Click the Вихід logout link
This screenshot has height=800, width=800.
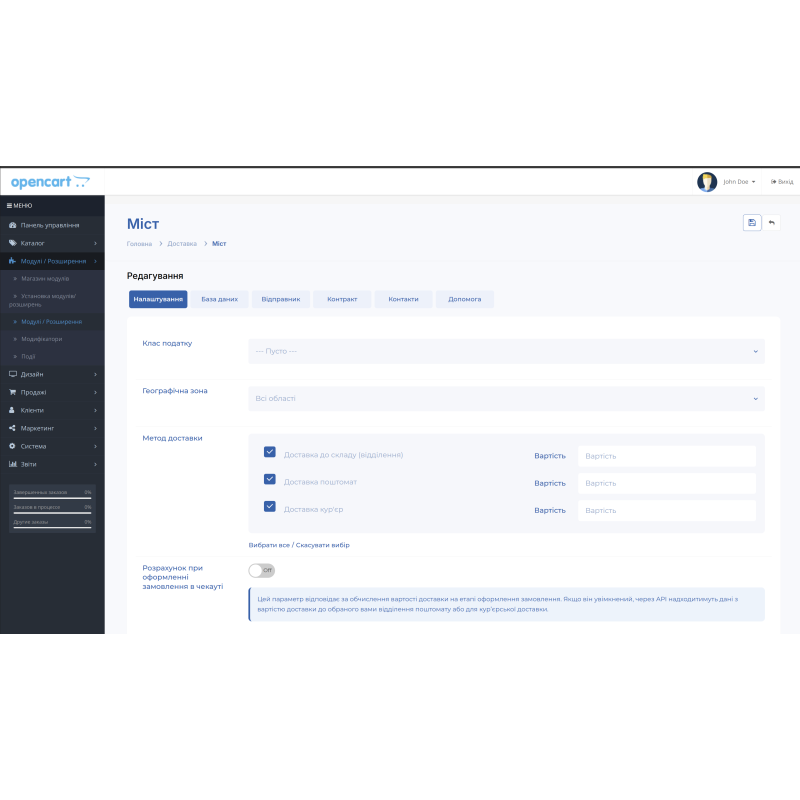click(782, 182)
